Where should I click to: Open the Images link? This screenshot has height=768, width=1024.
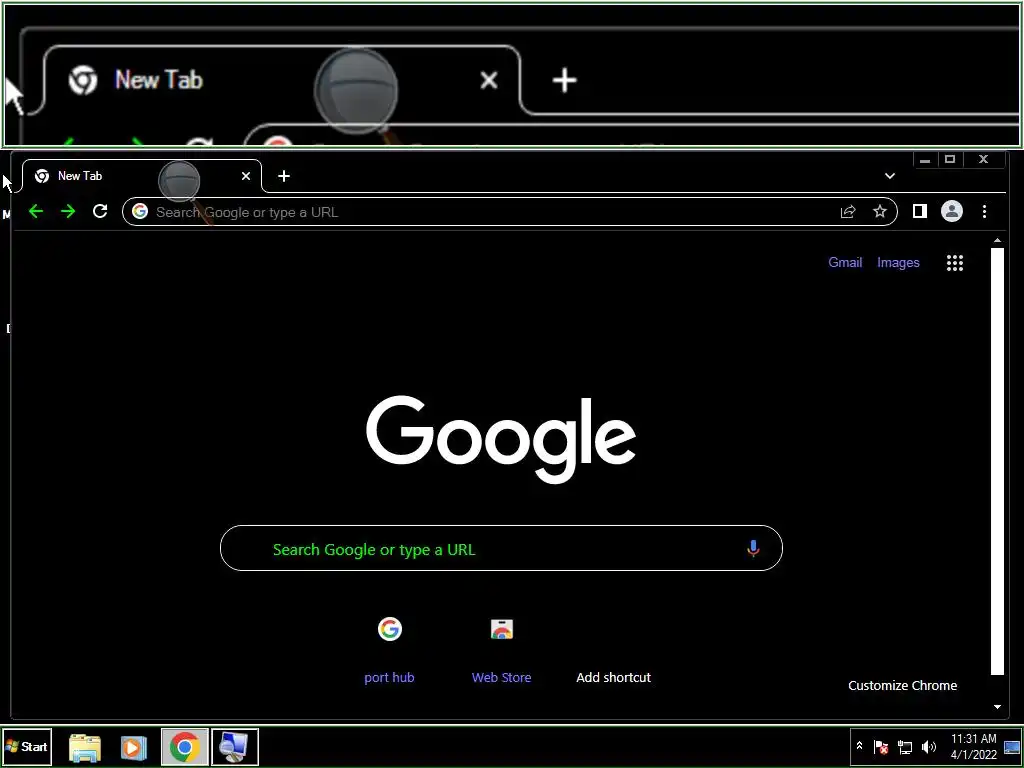898,263
